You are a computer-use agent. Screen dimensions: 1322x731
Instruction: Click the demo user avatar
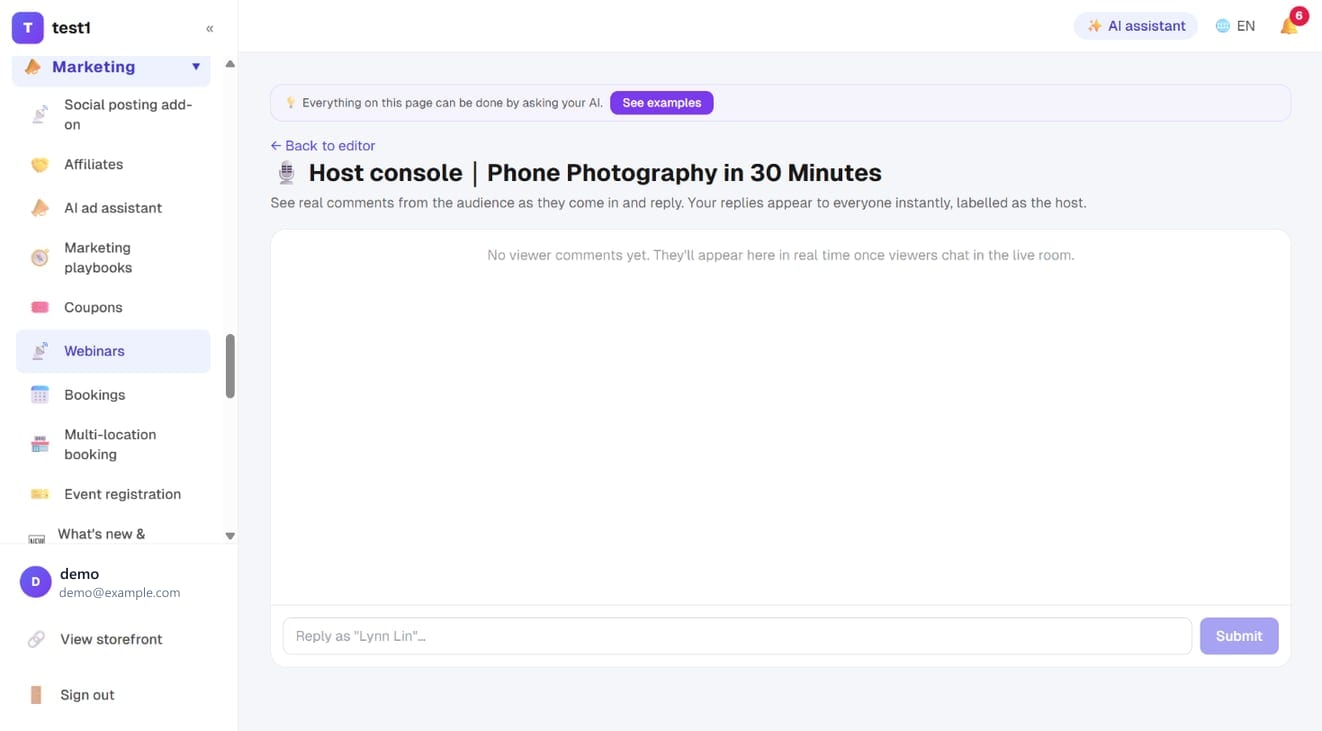pos(35,582)
